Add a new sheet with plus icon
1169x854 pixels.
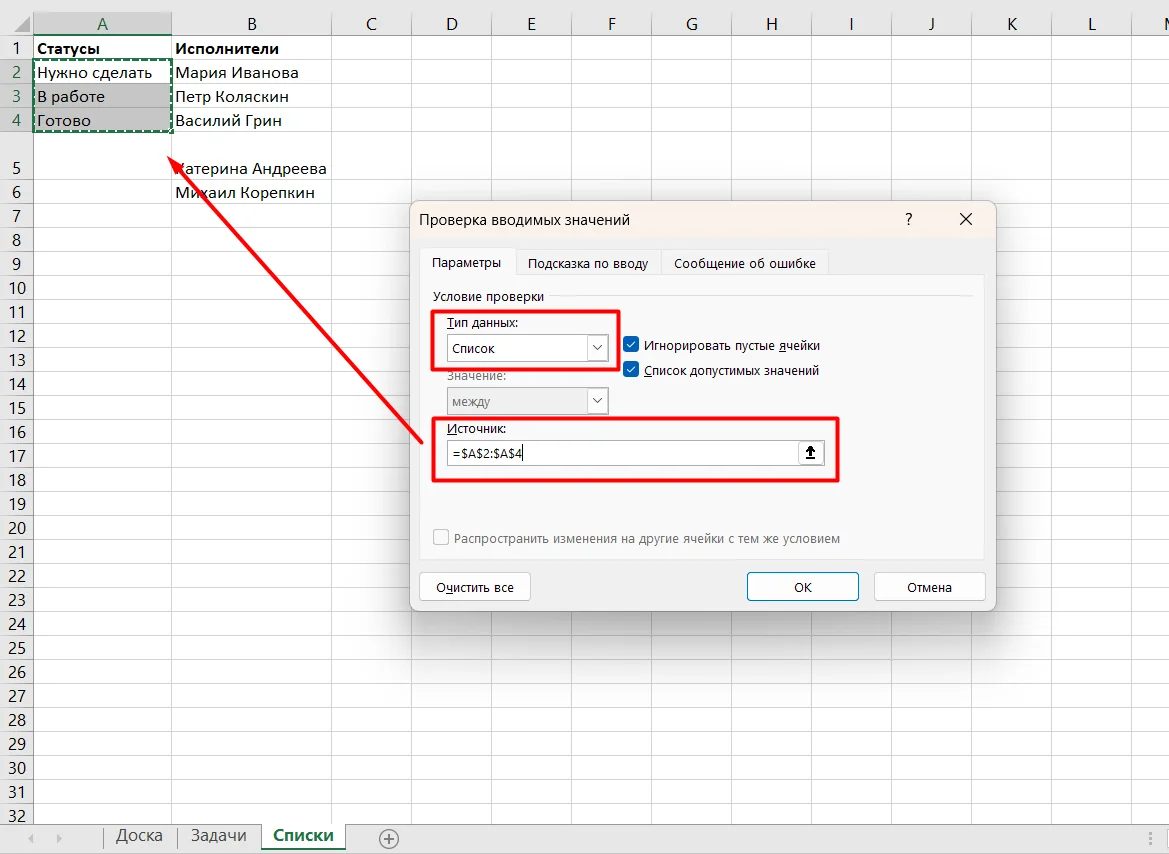[x=388, y=838]
